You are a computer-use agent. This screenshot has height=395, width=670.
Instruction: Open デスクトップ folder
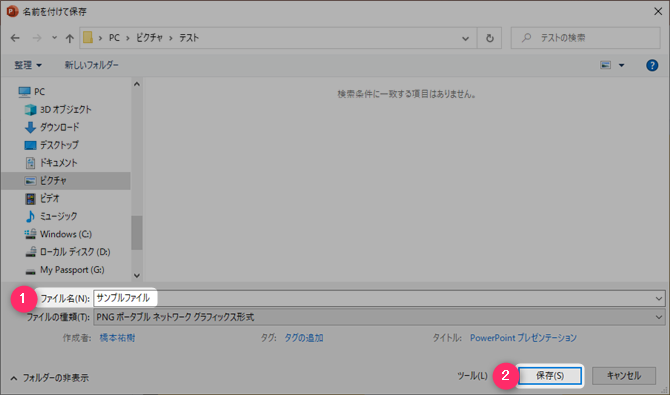[x=59, y=145]
